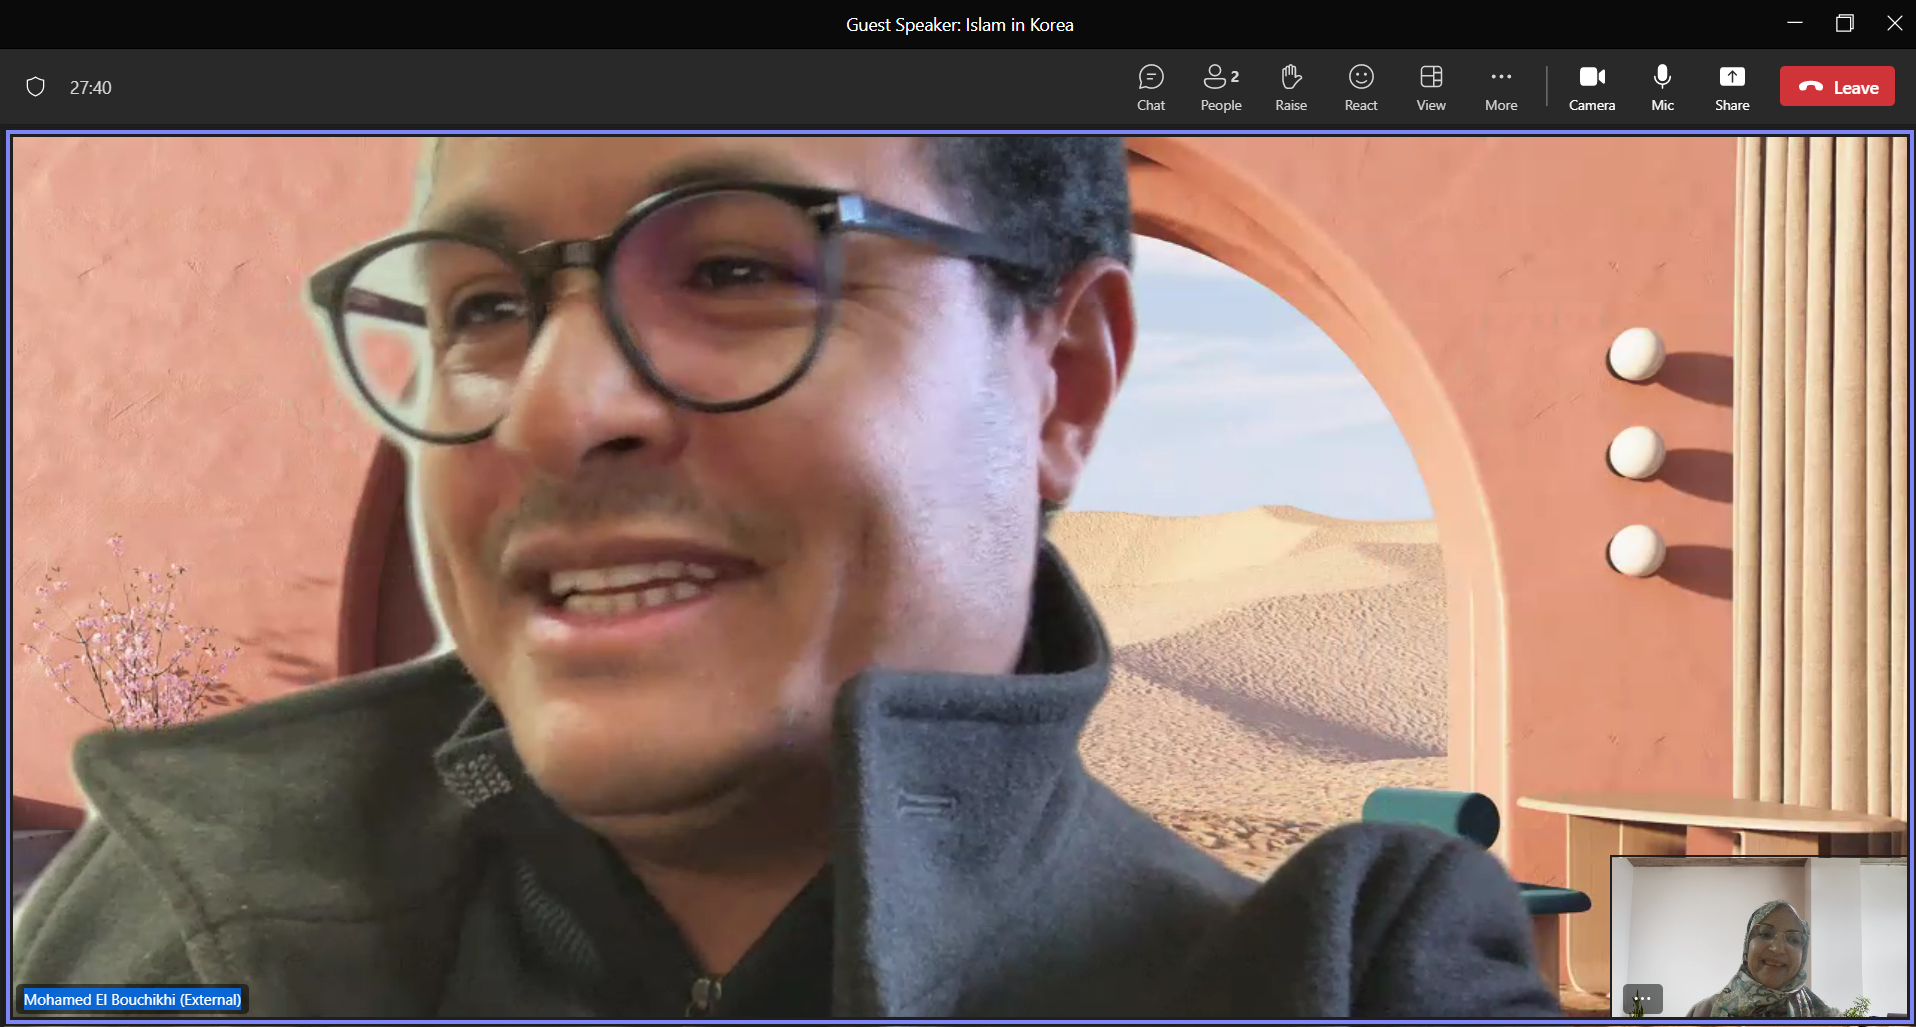
Task: Expand the More actions menu
Action: click(1501, 88)
